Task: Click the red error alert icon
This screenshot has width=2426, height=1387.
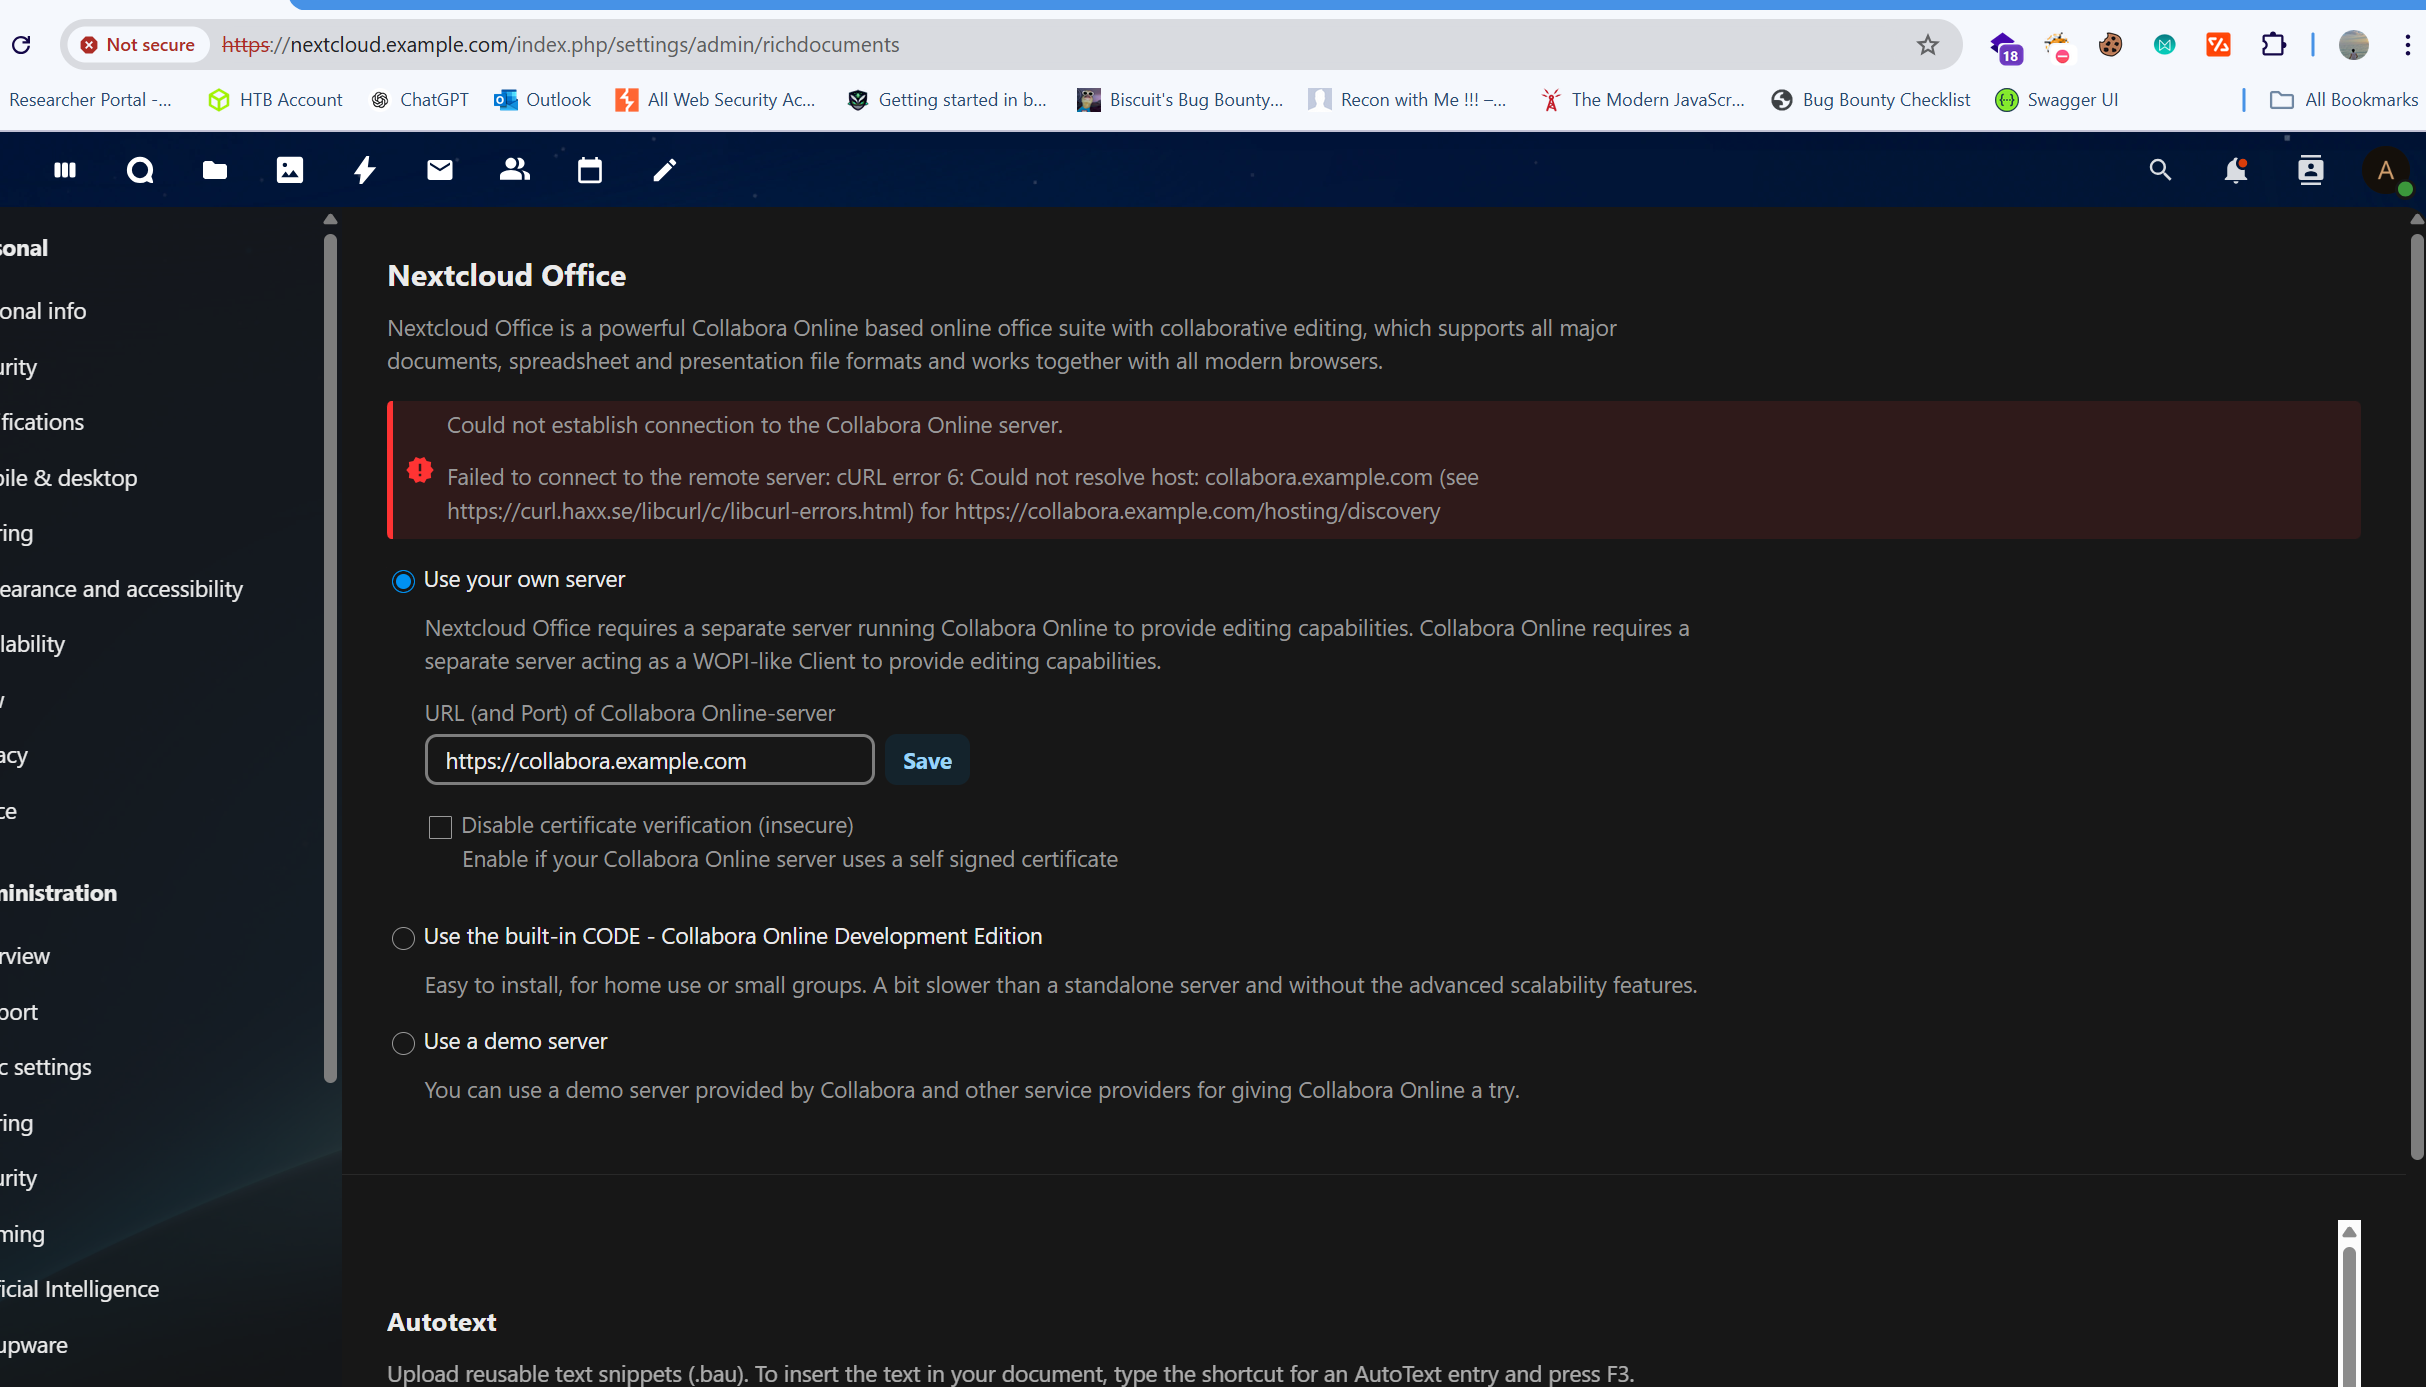Action: (420, 470)
